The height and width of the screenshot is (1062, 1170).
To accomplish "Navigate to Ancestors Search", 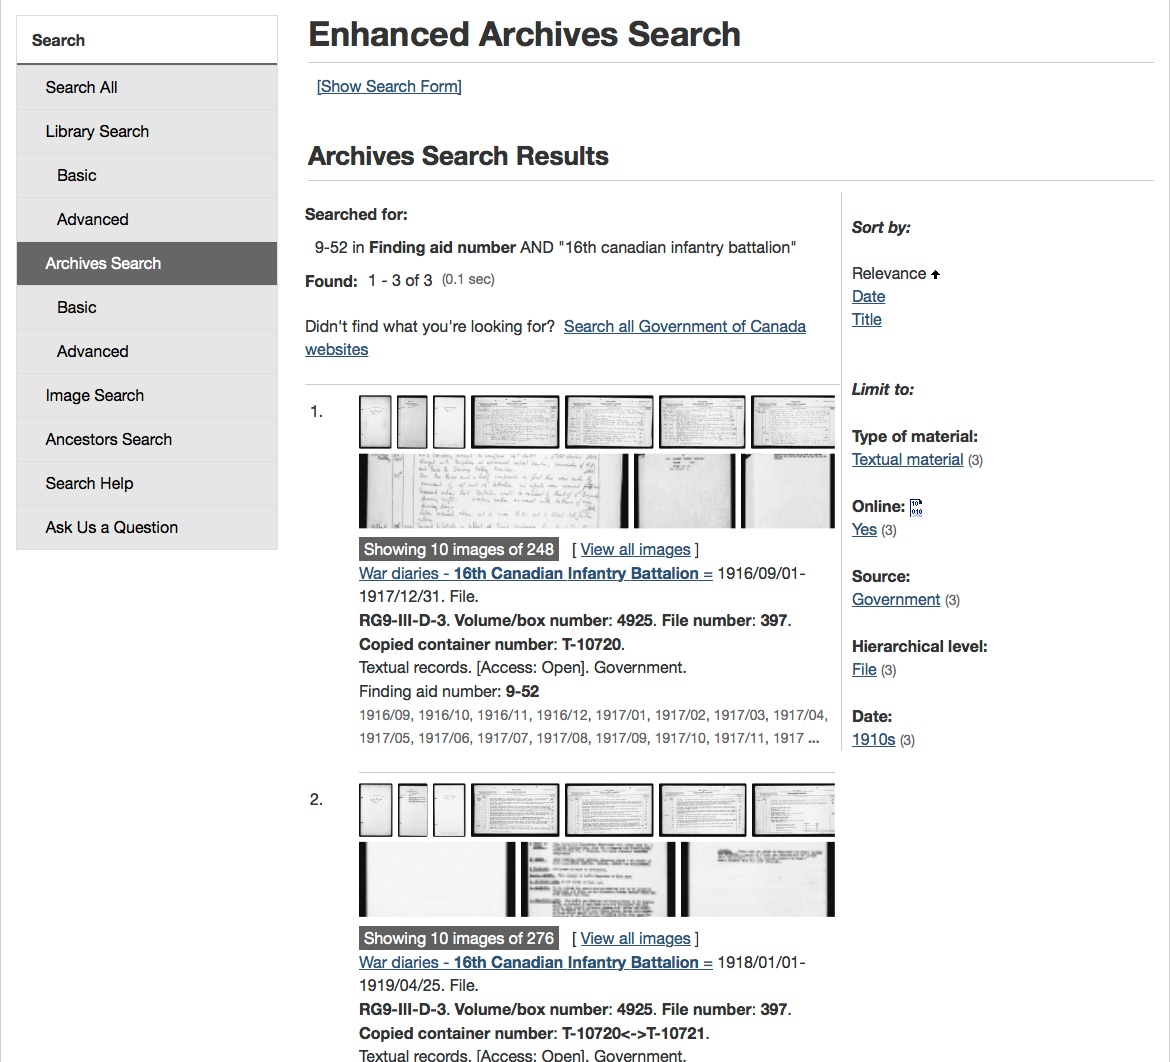I will (x=108, y=439).
